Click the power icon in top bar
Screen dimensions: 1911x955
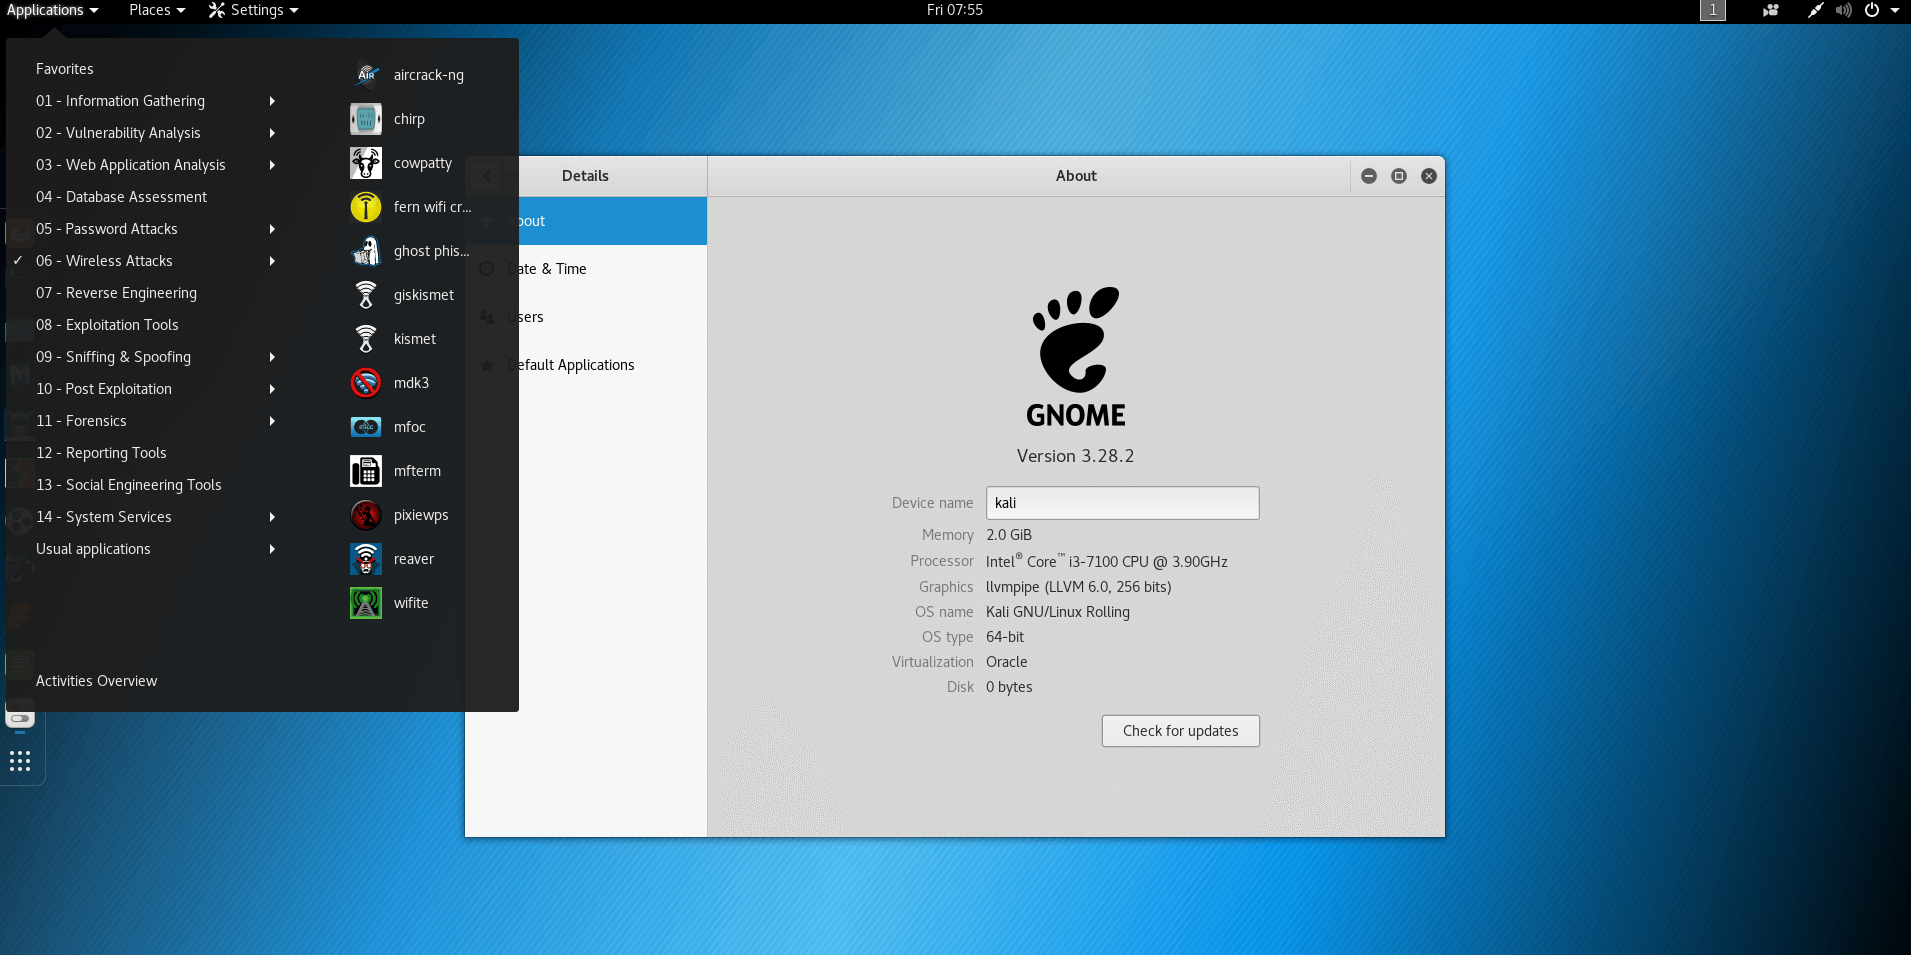[x=1872, y=10]
